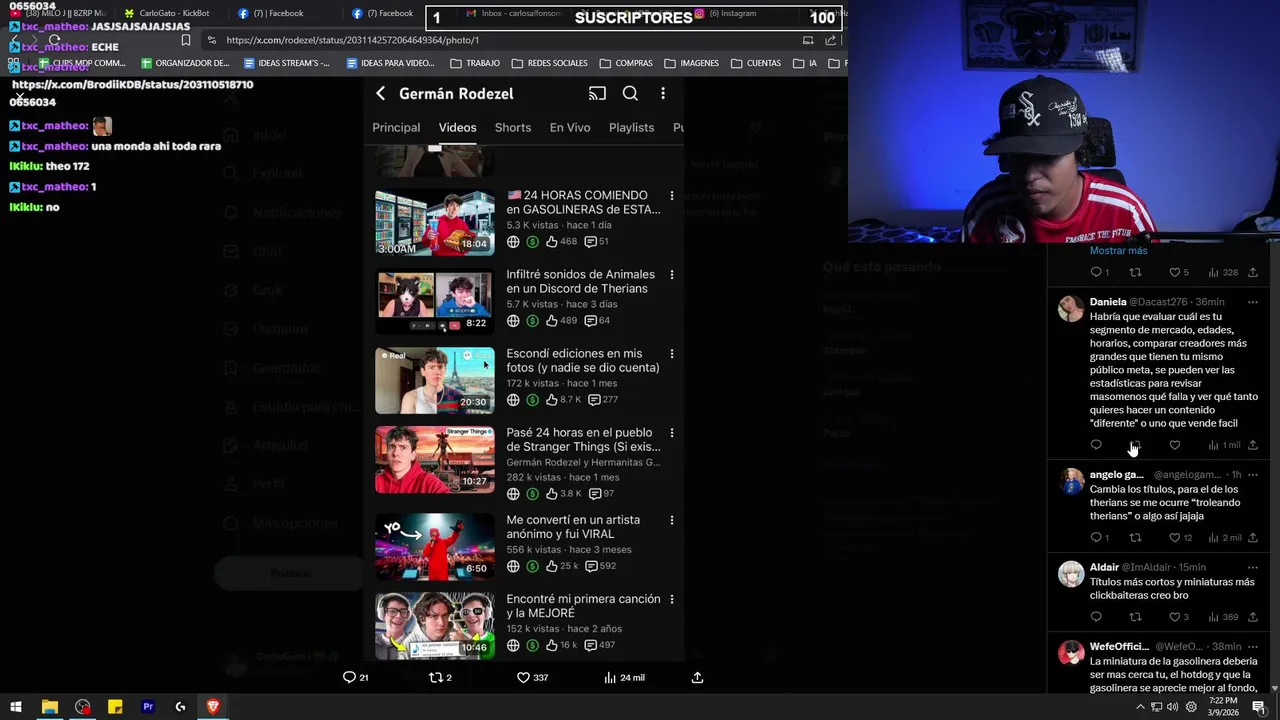The height and width of the screenshot is (720, 1280).
Task: Click the Brave browser taskbar icon
Action: 213,707
